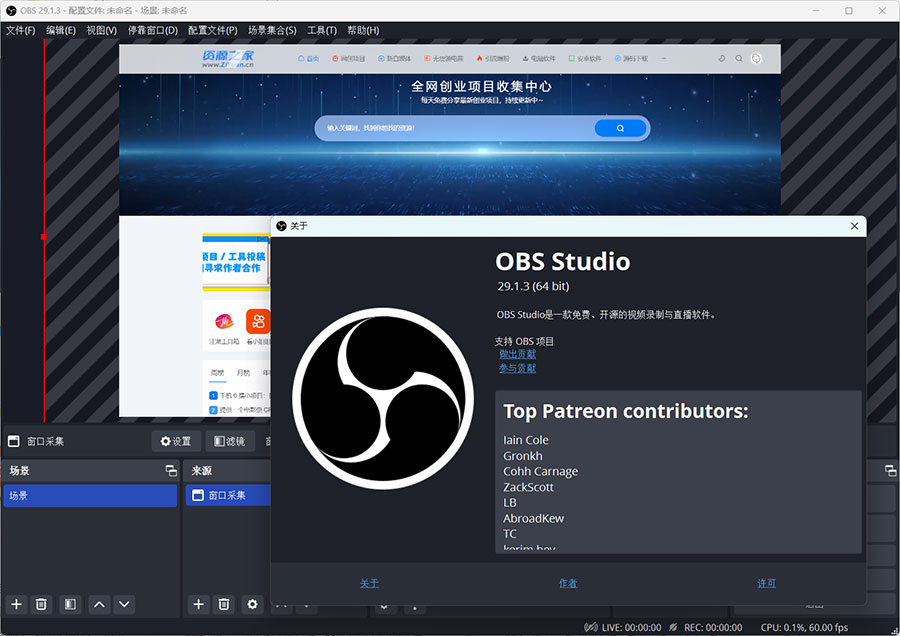Delete the selected scene using trash icon
The image size is (900, 636).
point(41,604)
